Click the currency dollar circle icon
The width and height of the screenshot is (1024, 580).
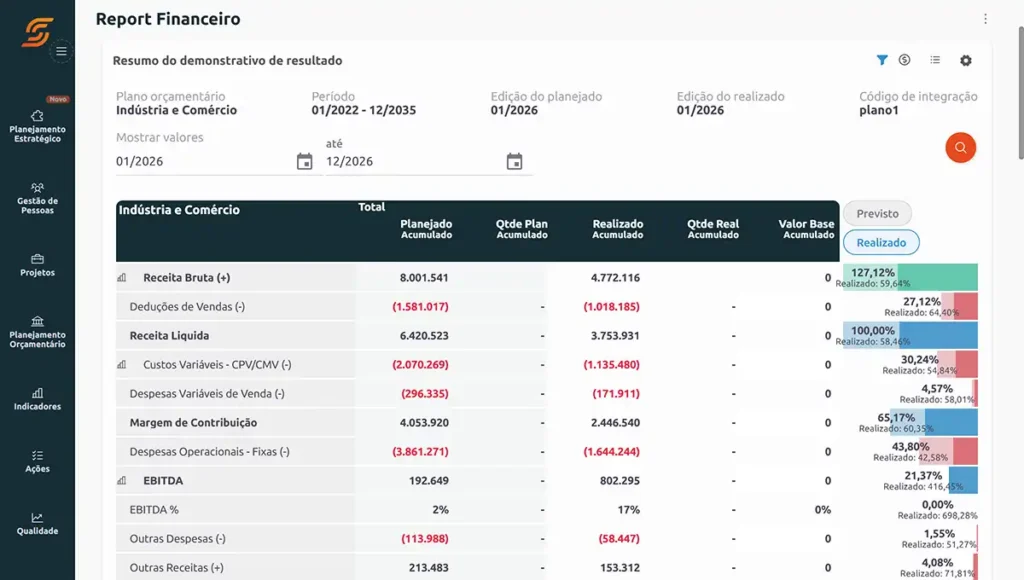point(904,60)
